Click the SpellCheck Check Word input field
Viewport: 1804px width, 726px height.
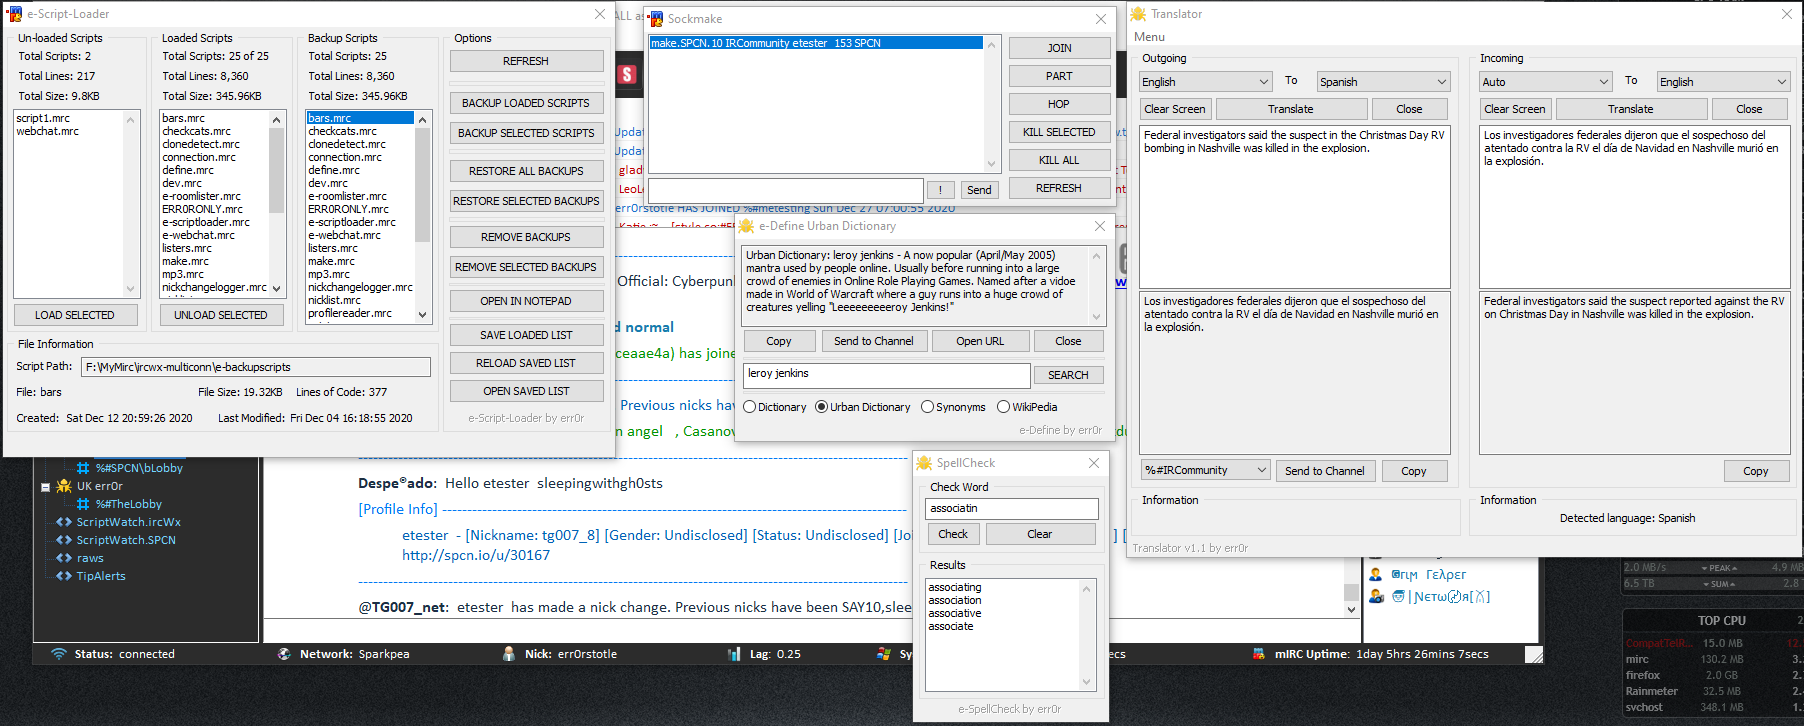click(1011, 508)
